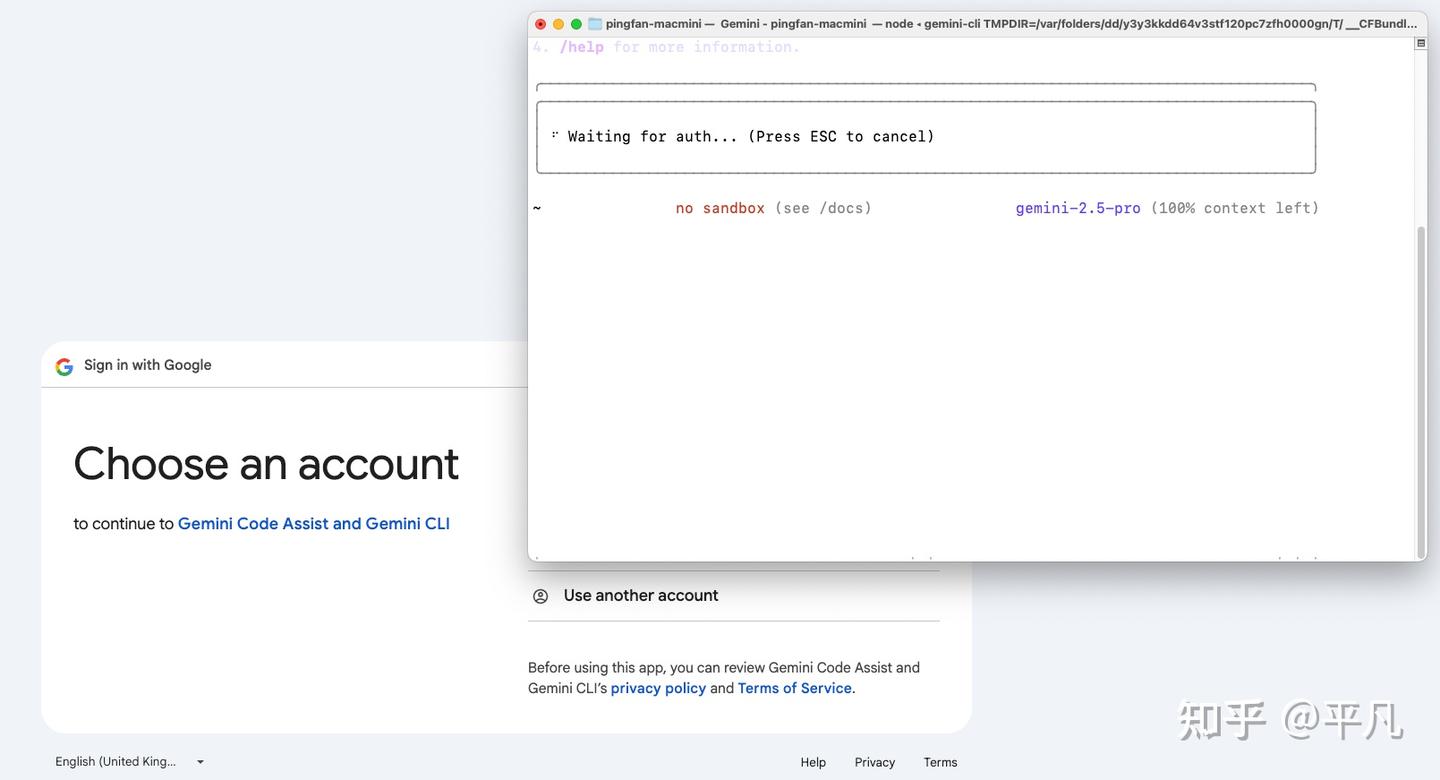
Task: Choose Use another account
Action: pos(734,596)
